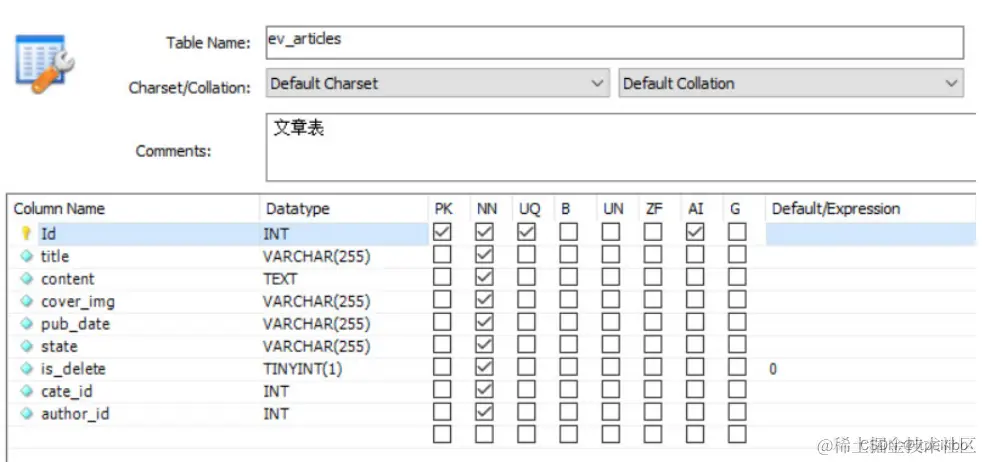This screenshot has width=983, height=462.
Task: Click the TEXT datatype of content
Action: pyautogui.click(x=280, y=279)
